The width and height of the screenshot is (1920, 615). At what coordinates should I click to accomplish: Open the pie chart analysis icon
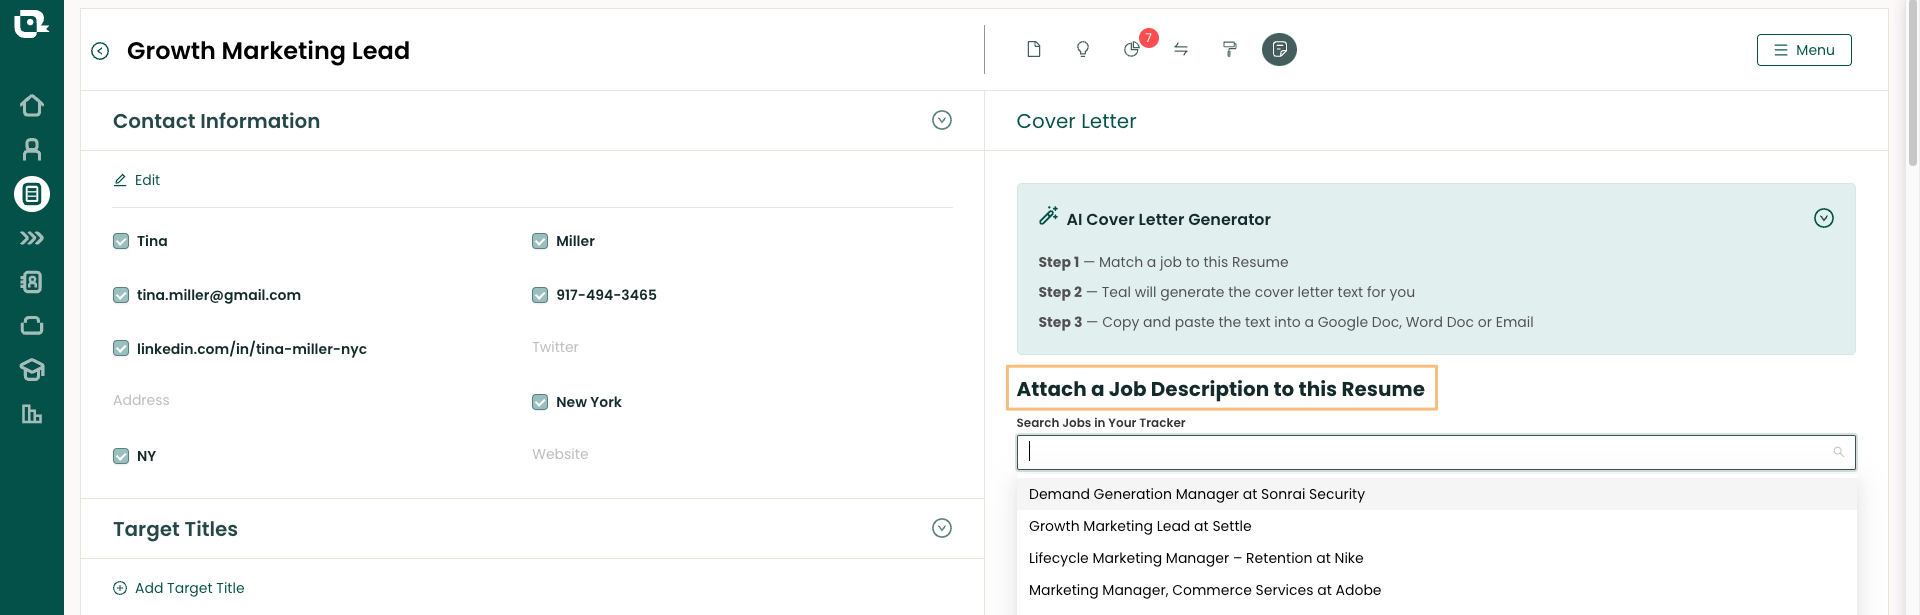tap(1132, 49)
